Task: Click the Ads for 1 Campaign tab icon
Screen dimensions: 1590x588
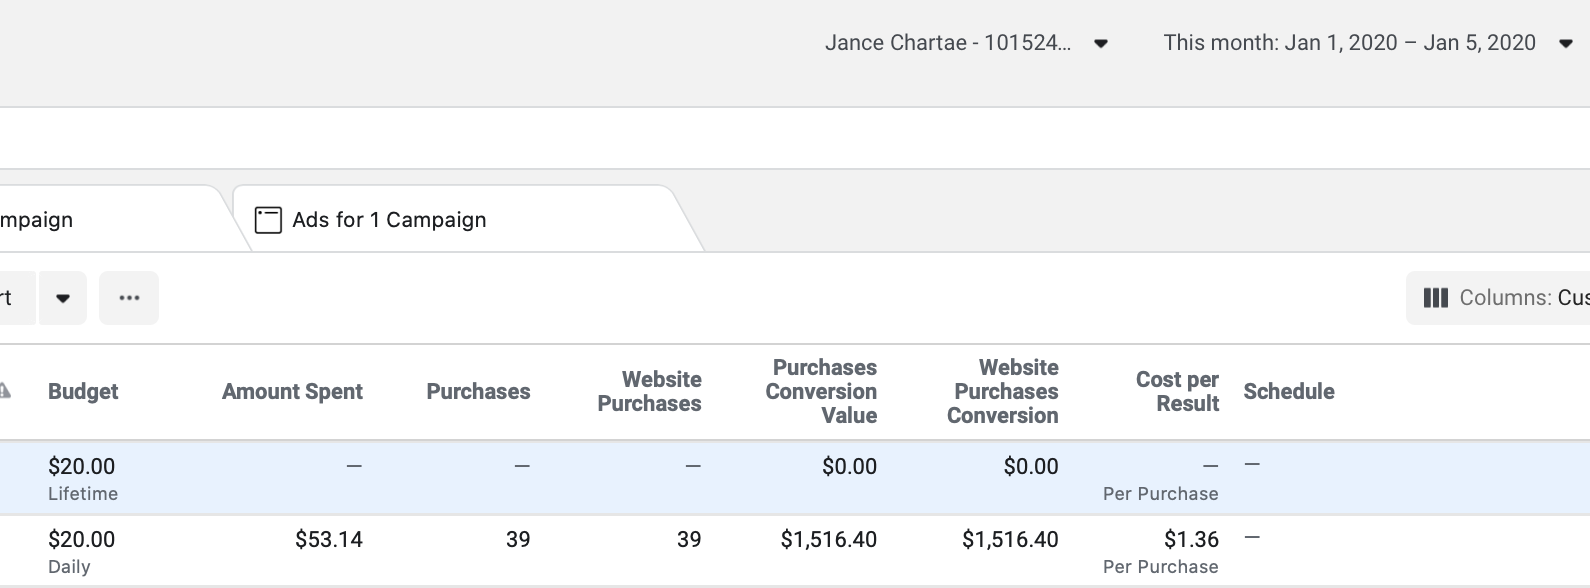Action: (x=268, y=220)
